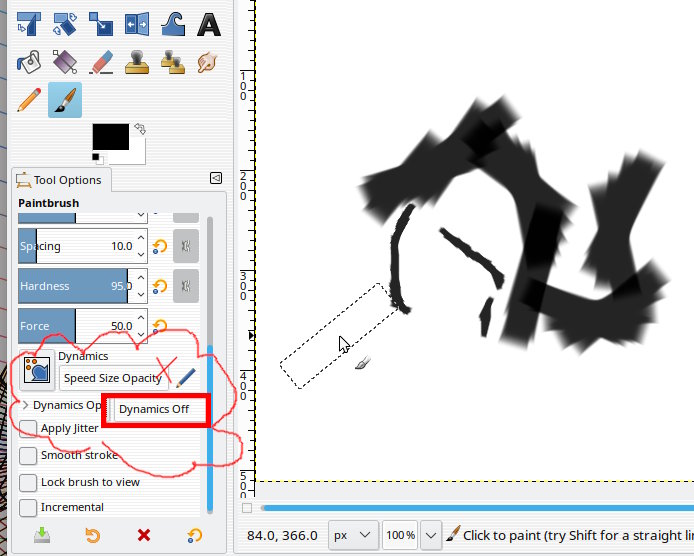694x556 pixels.
Task: Decrease the Spacing value with down arrow
Action: tap(141, 255)
